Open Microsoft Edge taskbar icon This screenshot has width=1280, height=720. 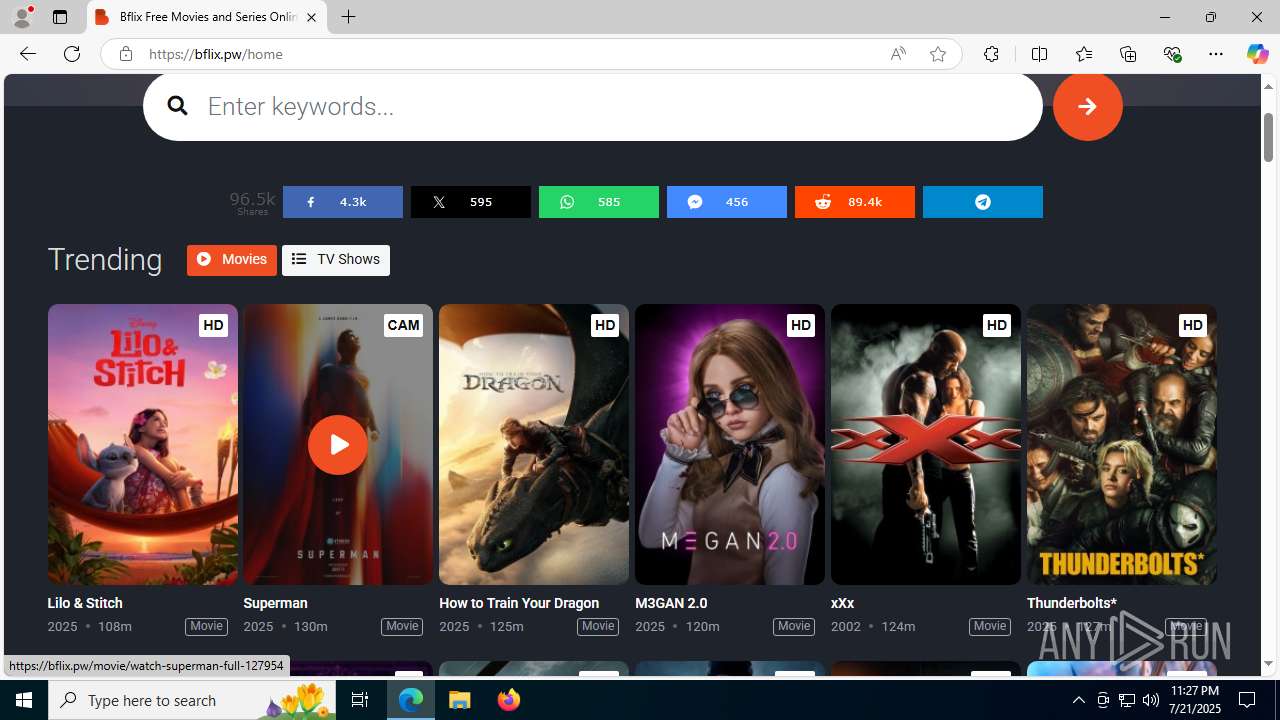pos(411,700)
